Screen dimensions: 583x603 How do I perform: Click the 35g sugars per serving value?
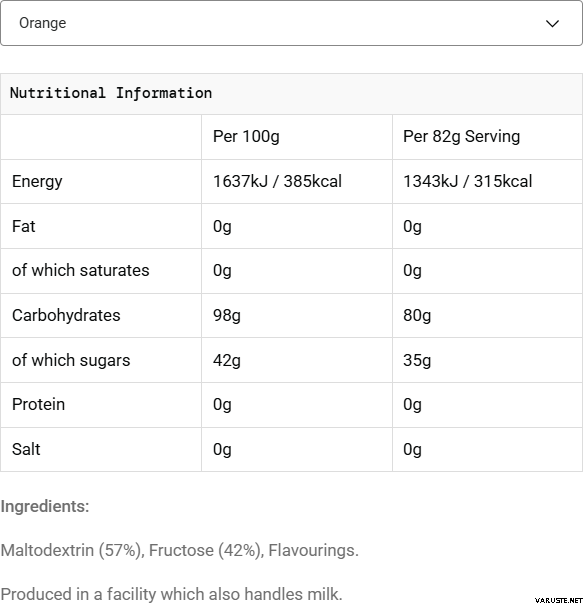coord(417,361)
